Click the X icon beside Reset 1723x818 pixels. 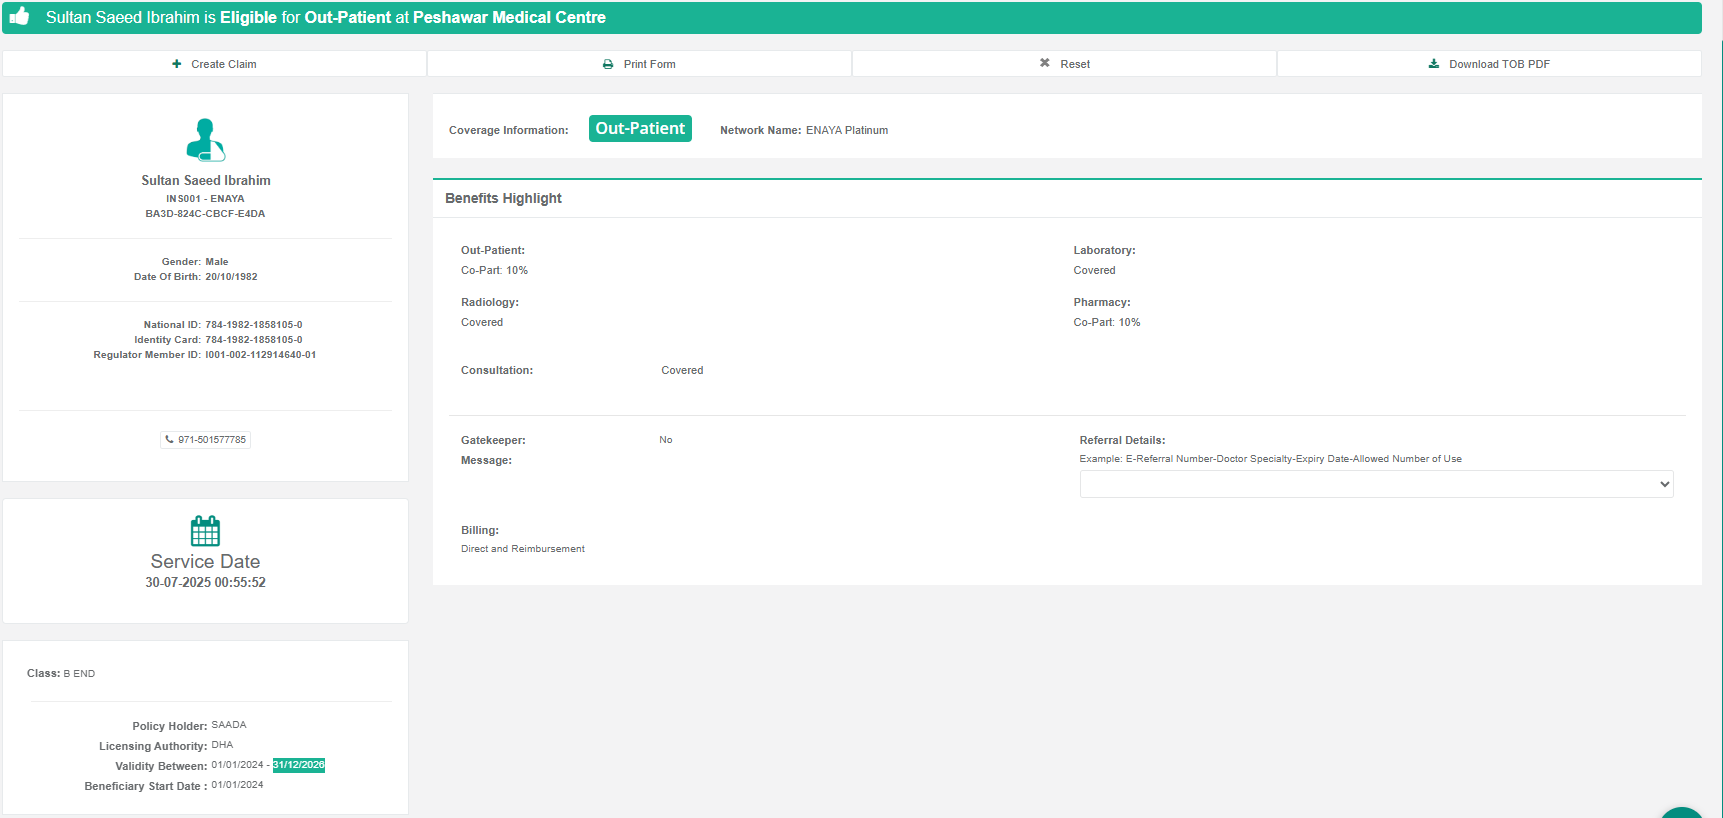pyautogui.click(x=1045, y=63)
